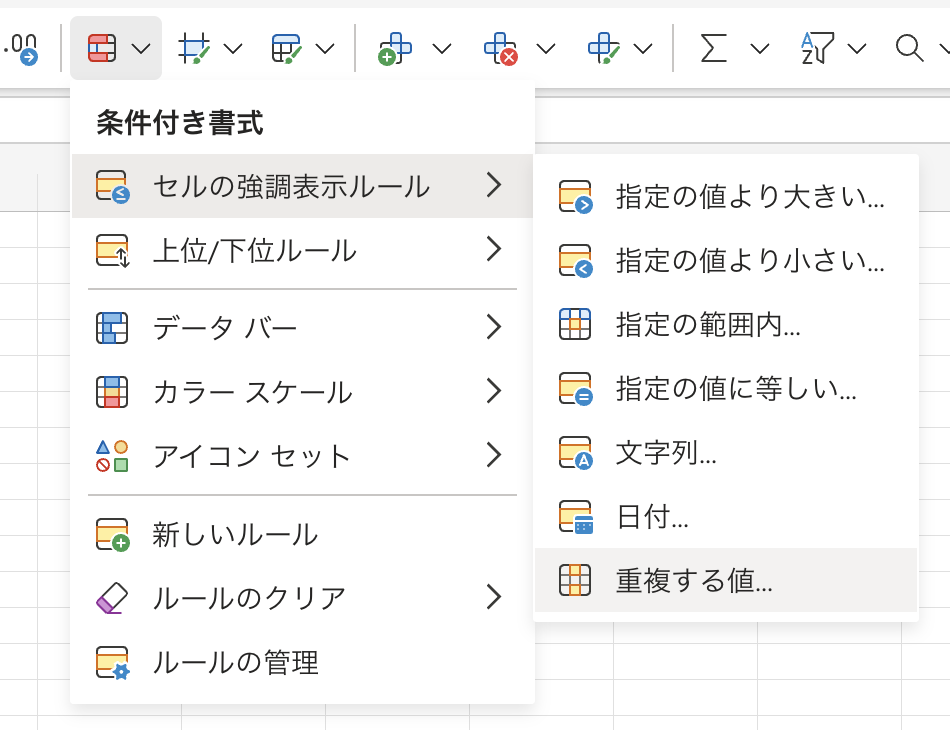Click the insert cells icon
Screen dimensions: 950x730
click(x=395, y=48)
